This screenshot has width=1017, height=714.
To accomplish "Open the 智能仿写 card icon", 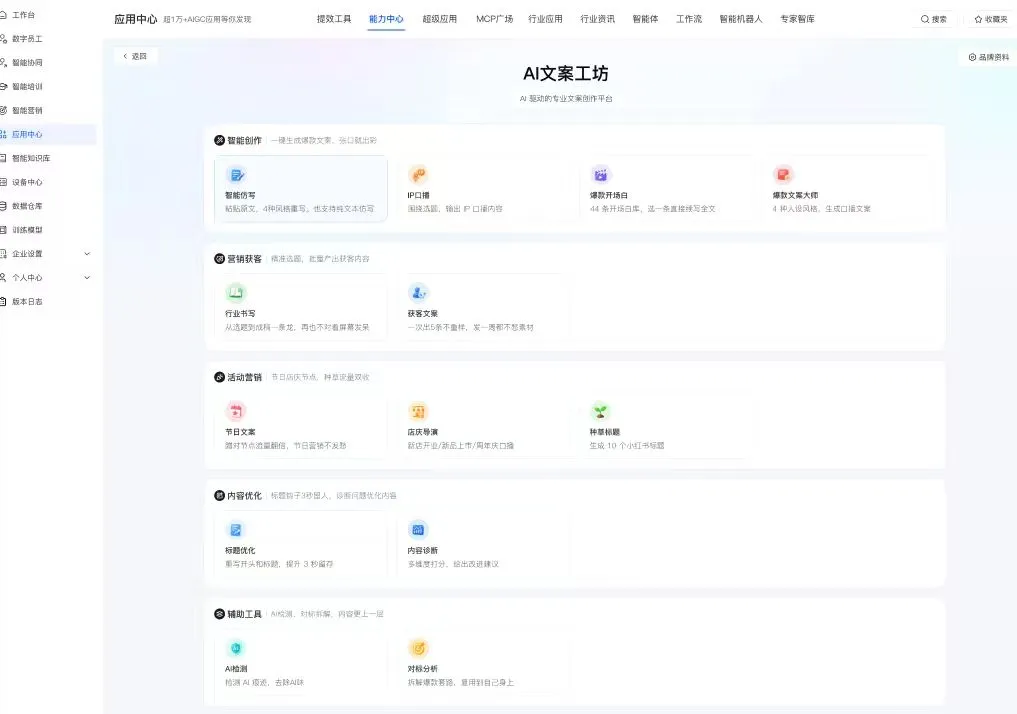I will 236,175.
